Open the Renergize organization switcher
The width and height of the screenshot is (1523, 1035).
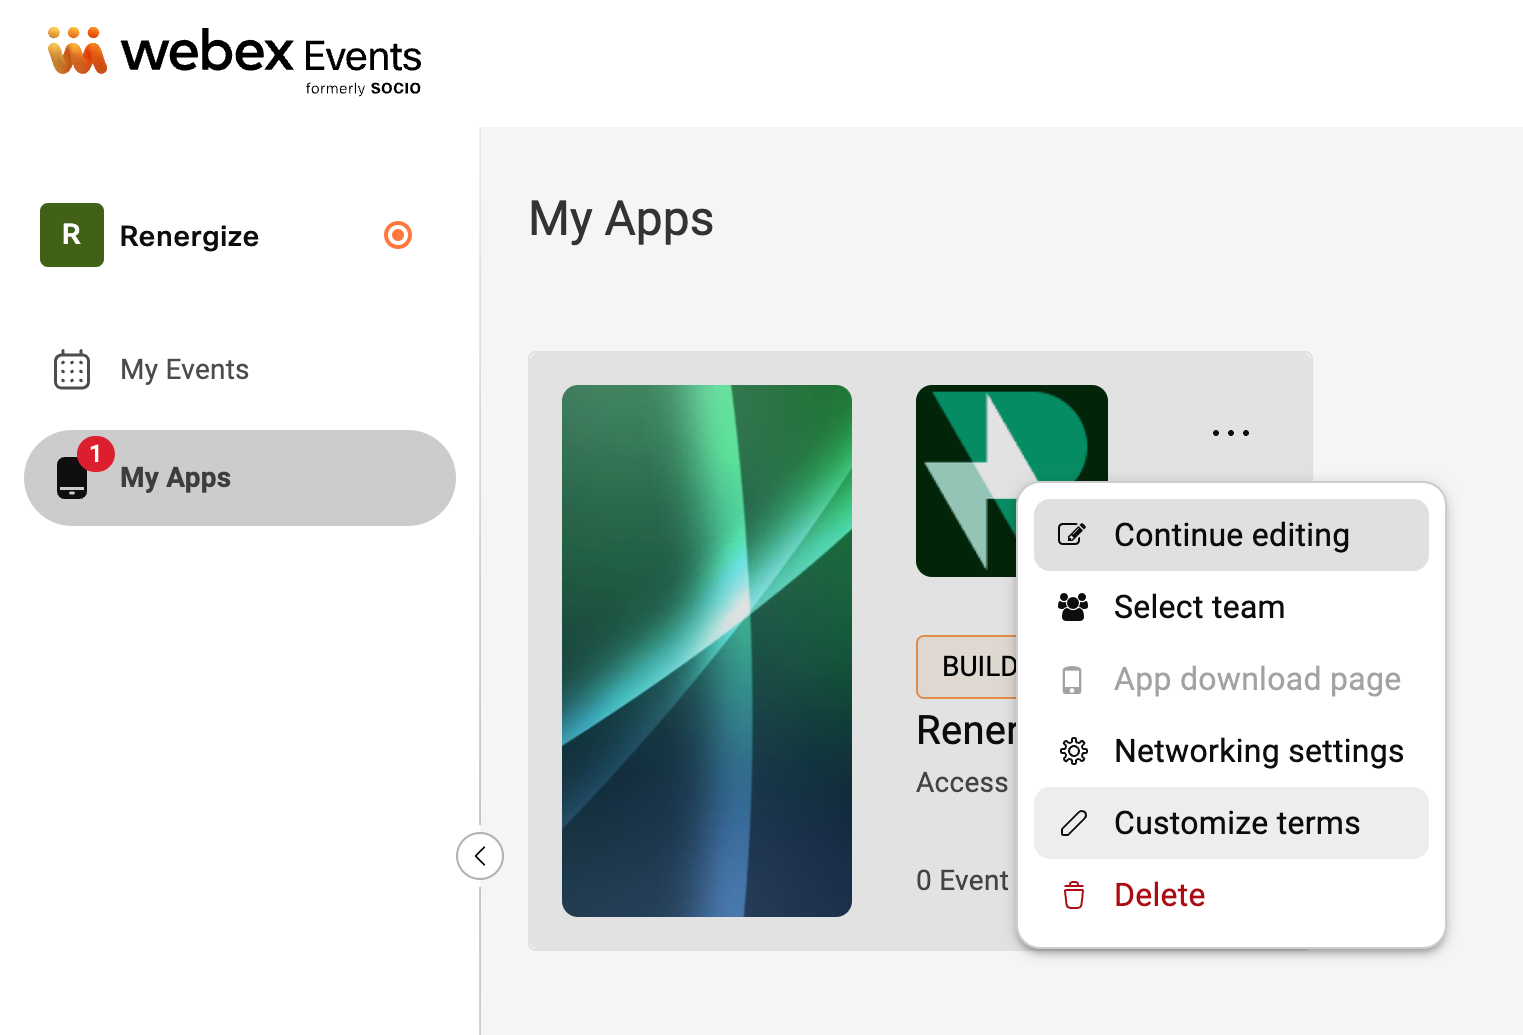(x=228, y=235)
